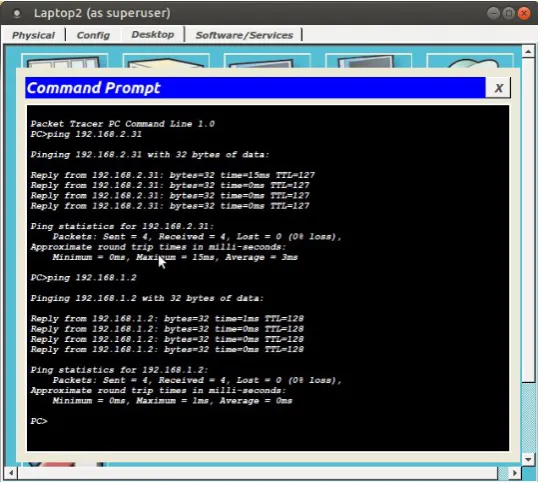Click the "PC>ping 192.168.1.2" line
The width and height of the screenshot is (543, 484).
(x=83, y=278)
